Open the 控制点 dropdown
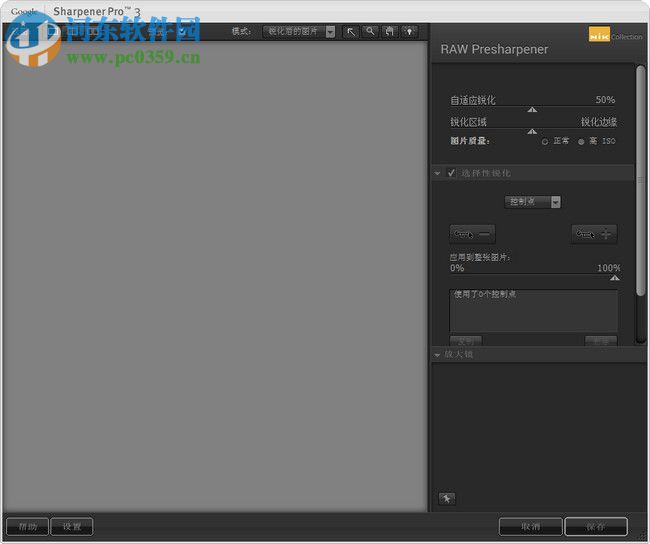 [533, 202]
